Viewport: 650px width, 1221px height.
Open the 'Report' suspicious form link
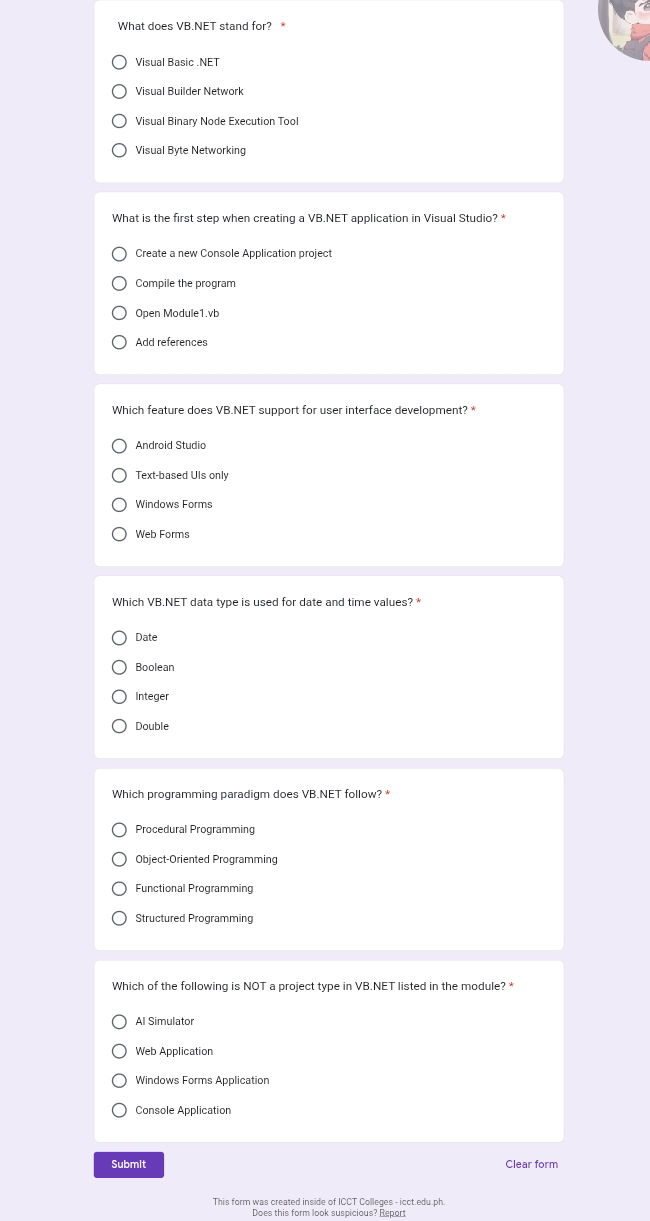(x=392, y=1213)
